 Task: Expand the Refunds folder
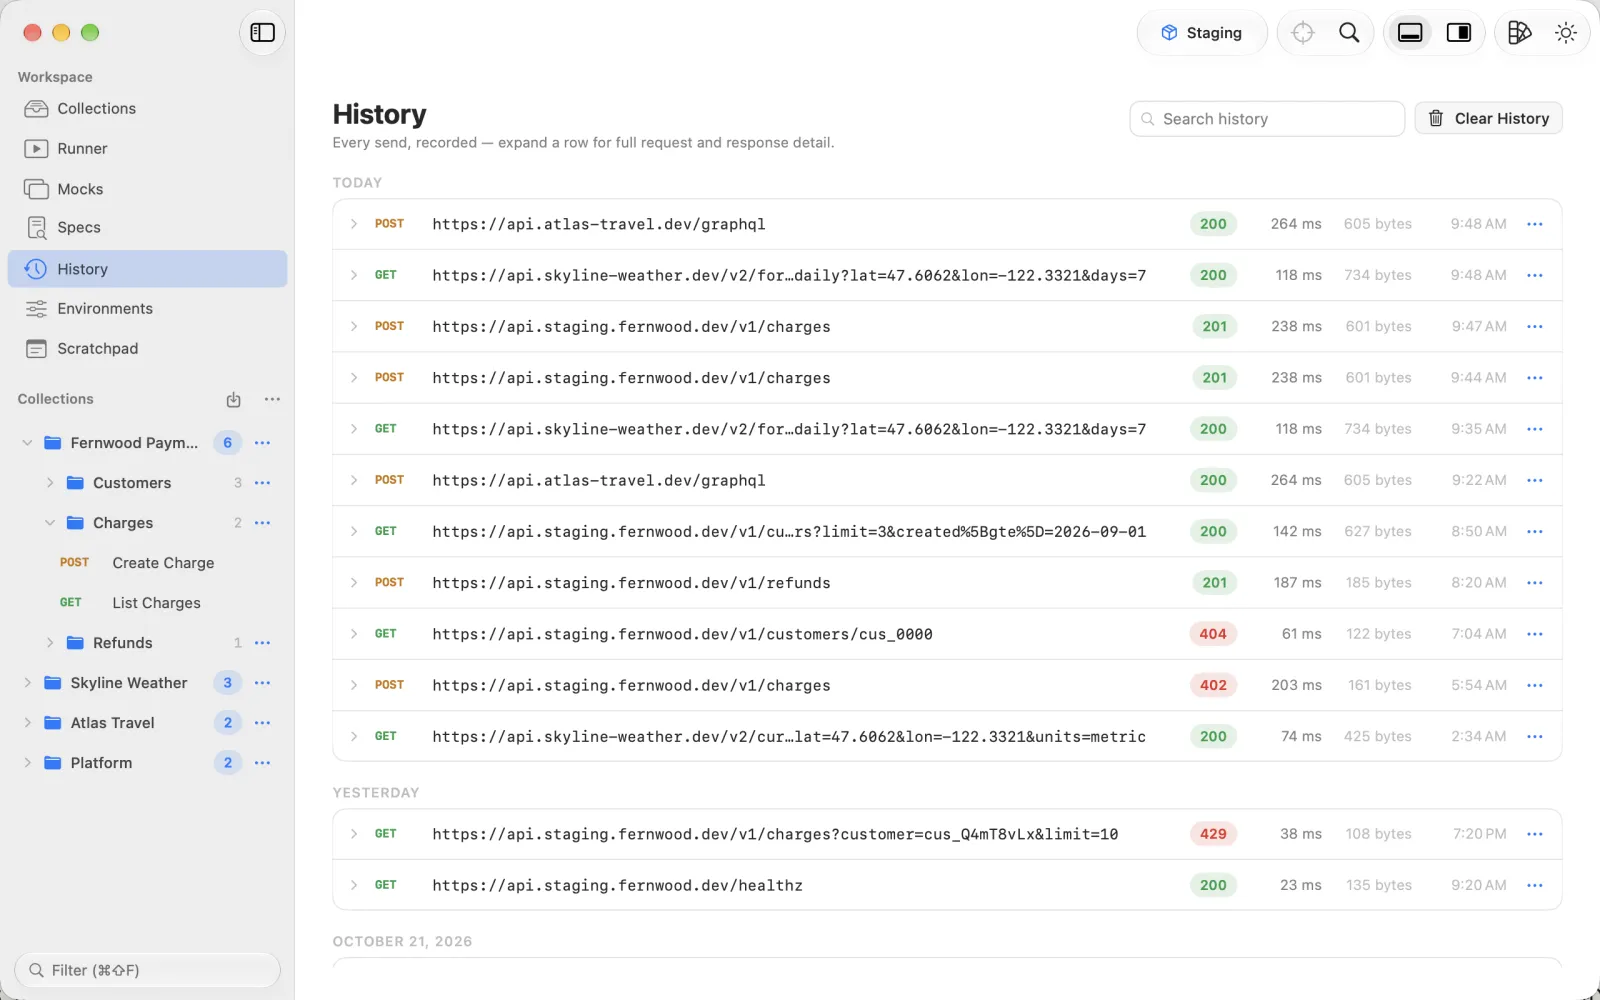click(x=50, y=643)
